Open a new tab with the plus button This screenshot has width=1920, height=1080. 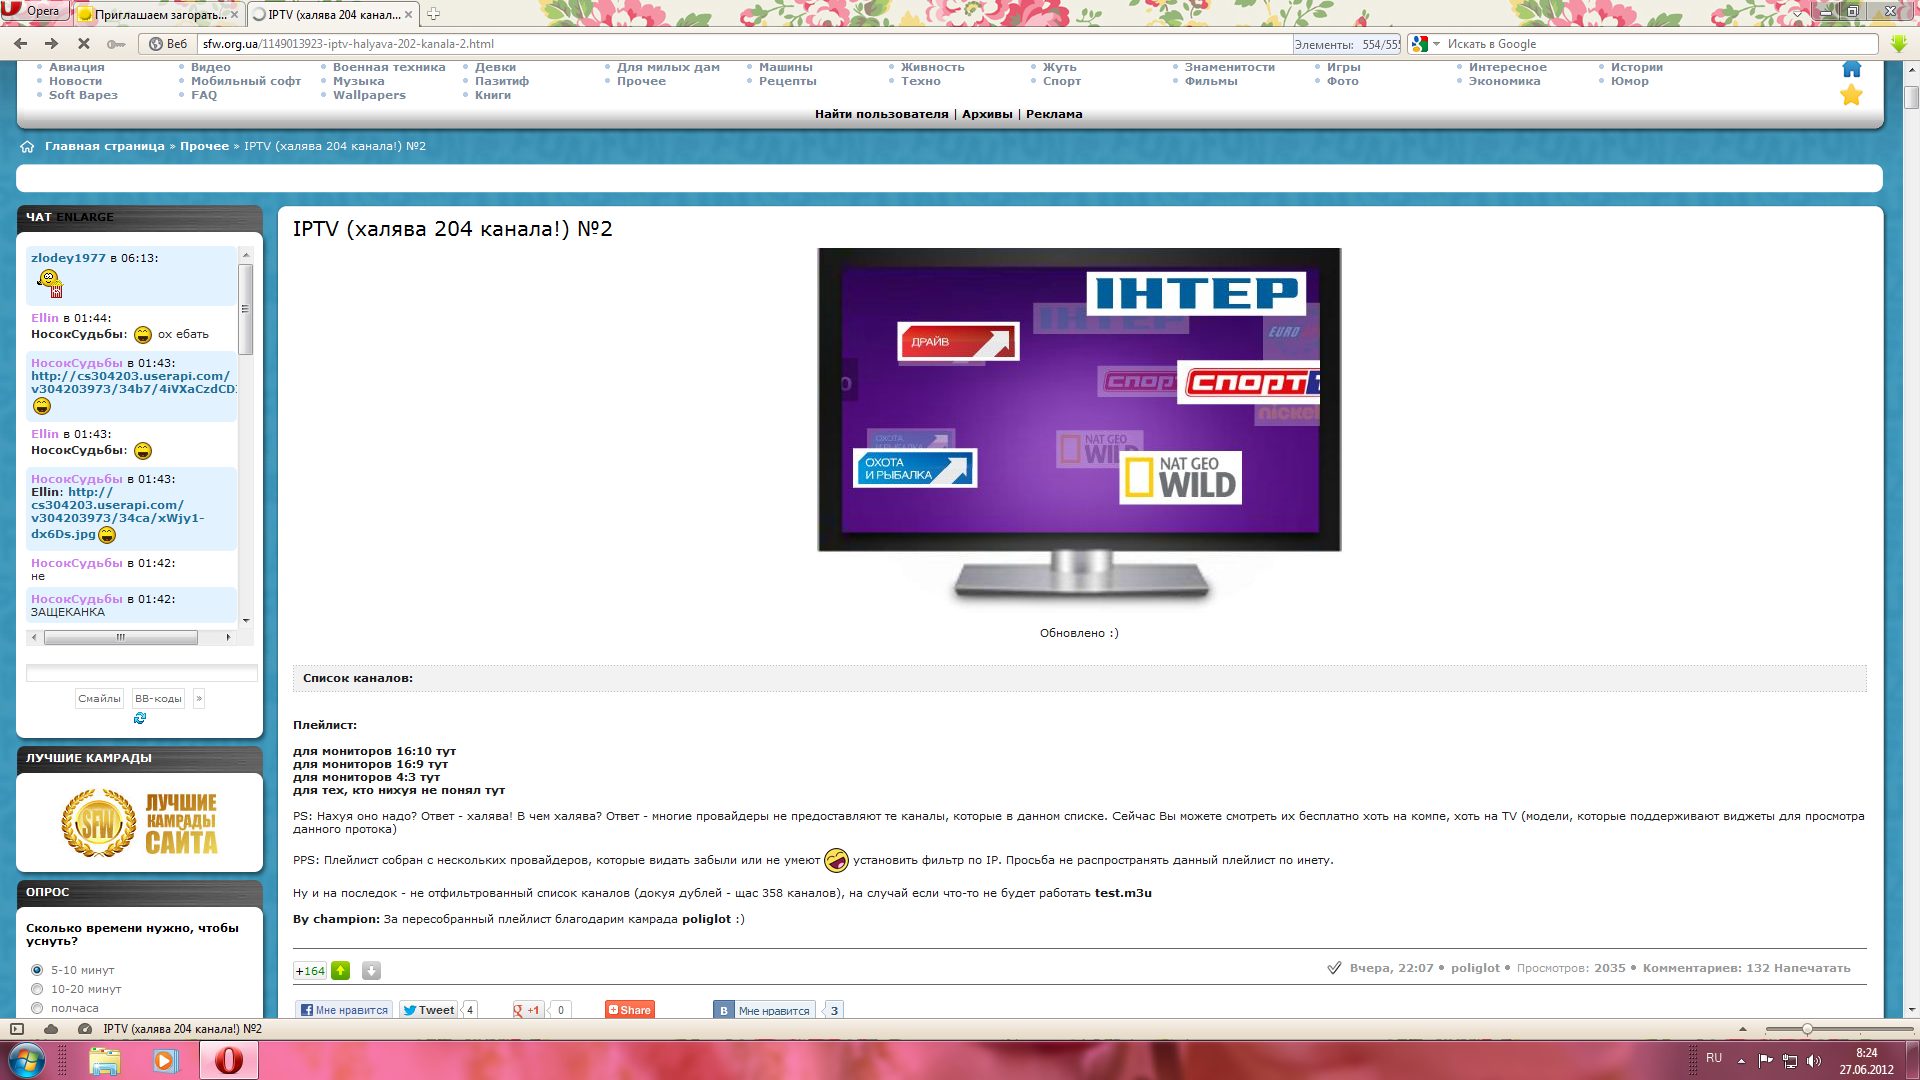pyautogui.click(x=433, y=14)
